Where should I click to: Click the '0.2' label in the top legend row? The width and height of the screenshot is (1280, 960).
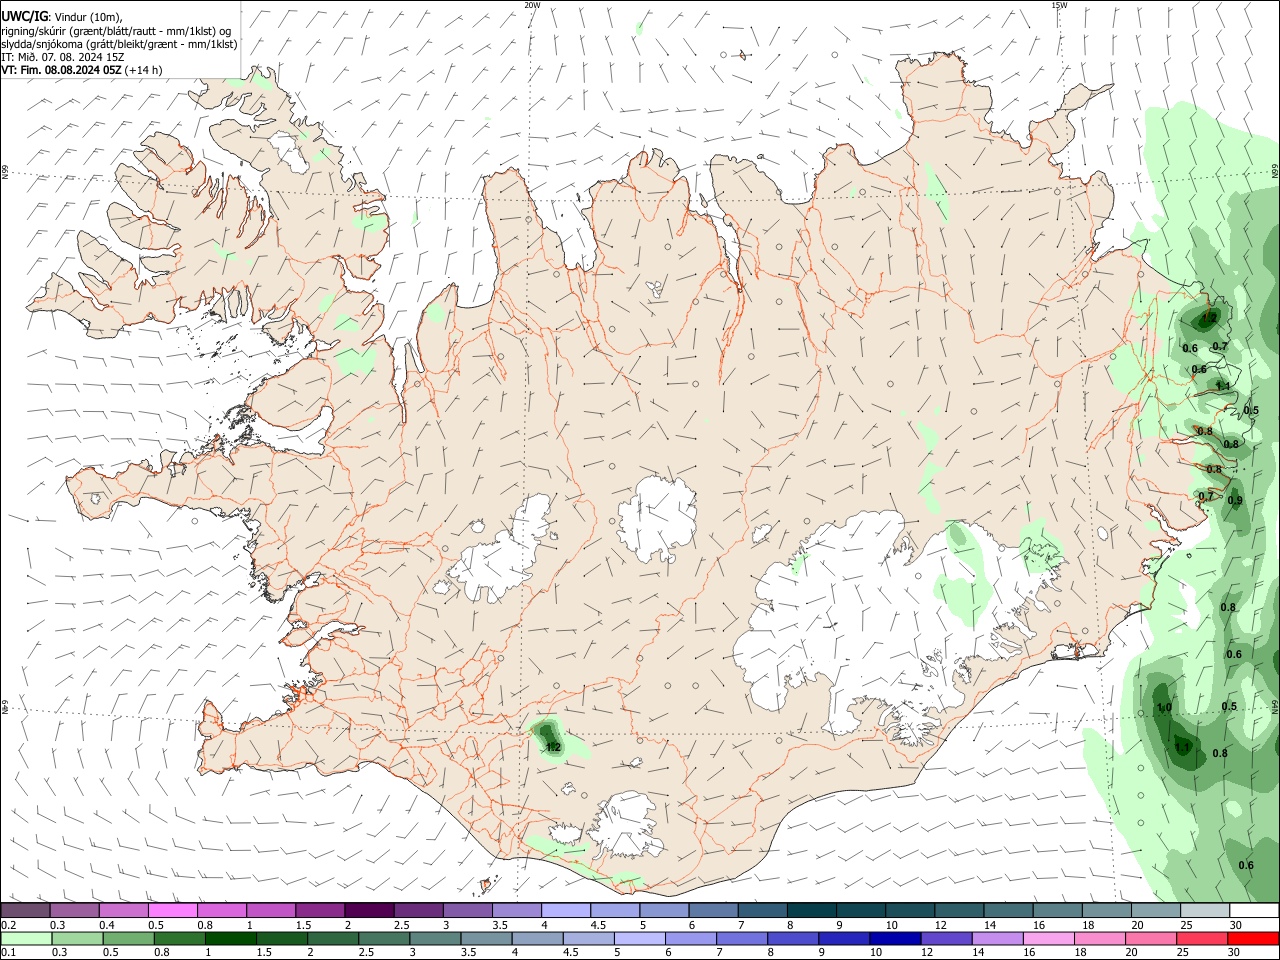[x=8, y=925]
